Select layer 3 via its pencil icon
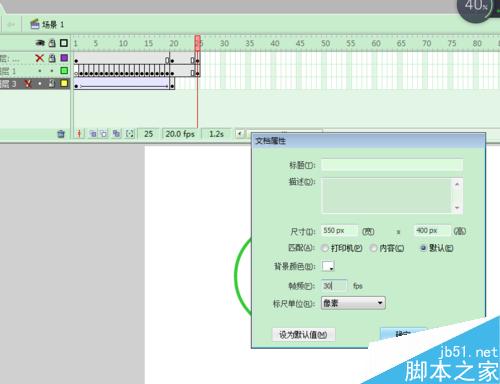The image size is (500, 384). coord(28,83)
